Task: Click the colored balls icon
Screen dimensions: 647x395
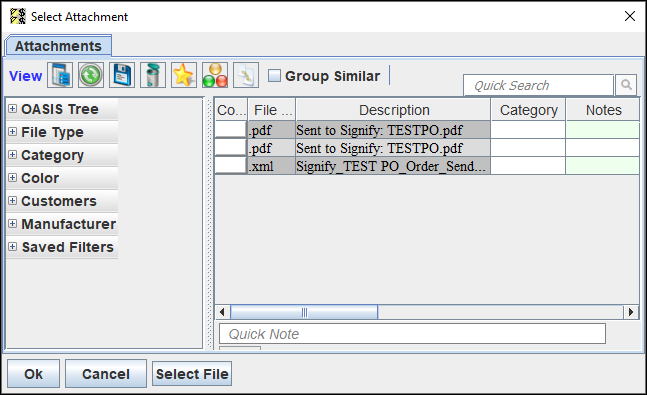Action: pos(215,75)
